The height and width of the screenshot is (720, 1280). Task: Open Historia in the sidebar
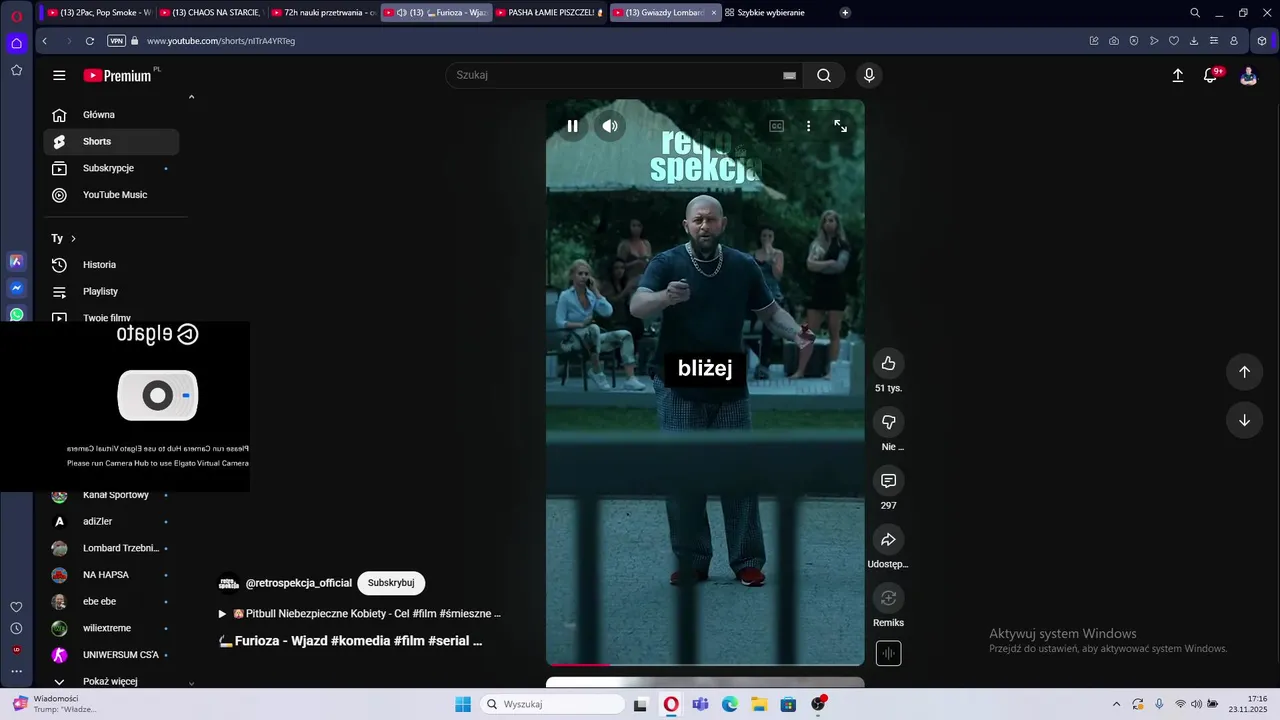pyautogui.click(x=111, y=265)
